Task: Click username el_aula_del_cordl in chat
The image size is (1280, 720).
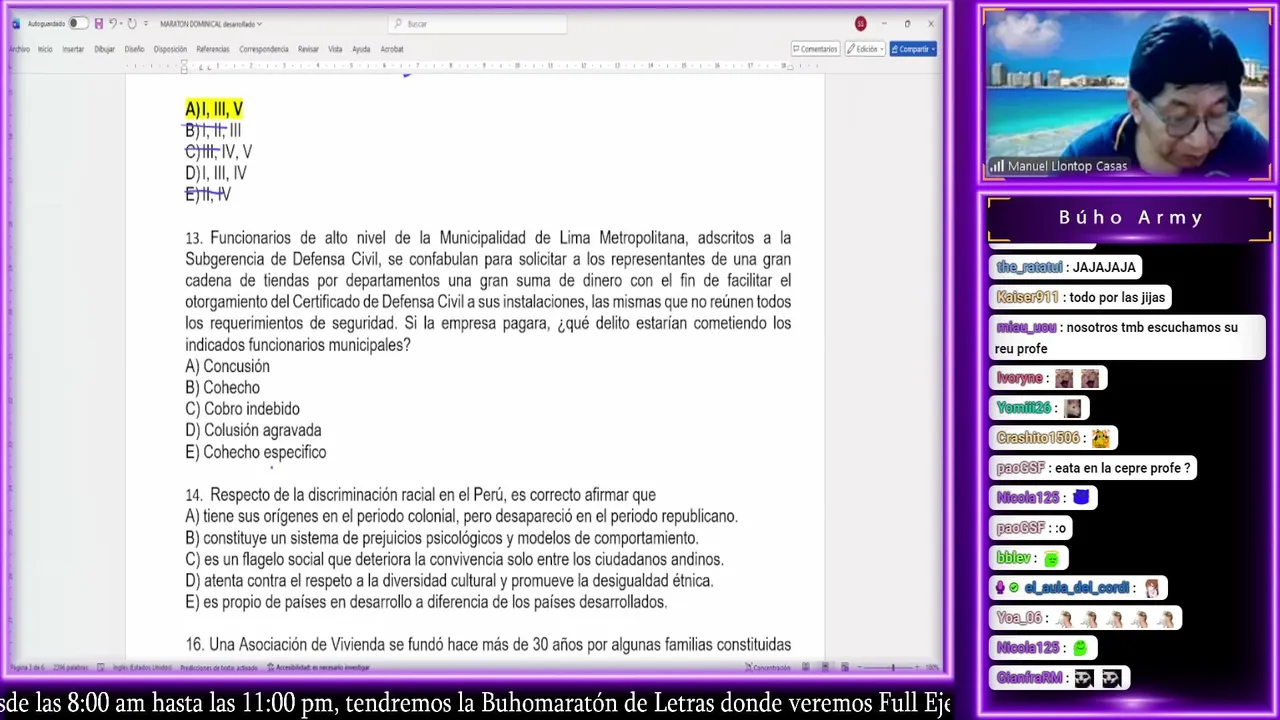Action: pos(1076,588)
